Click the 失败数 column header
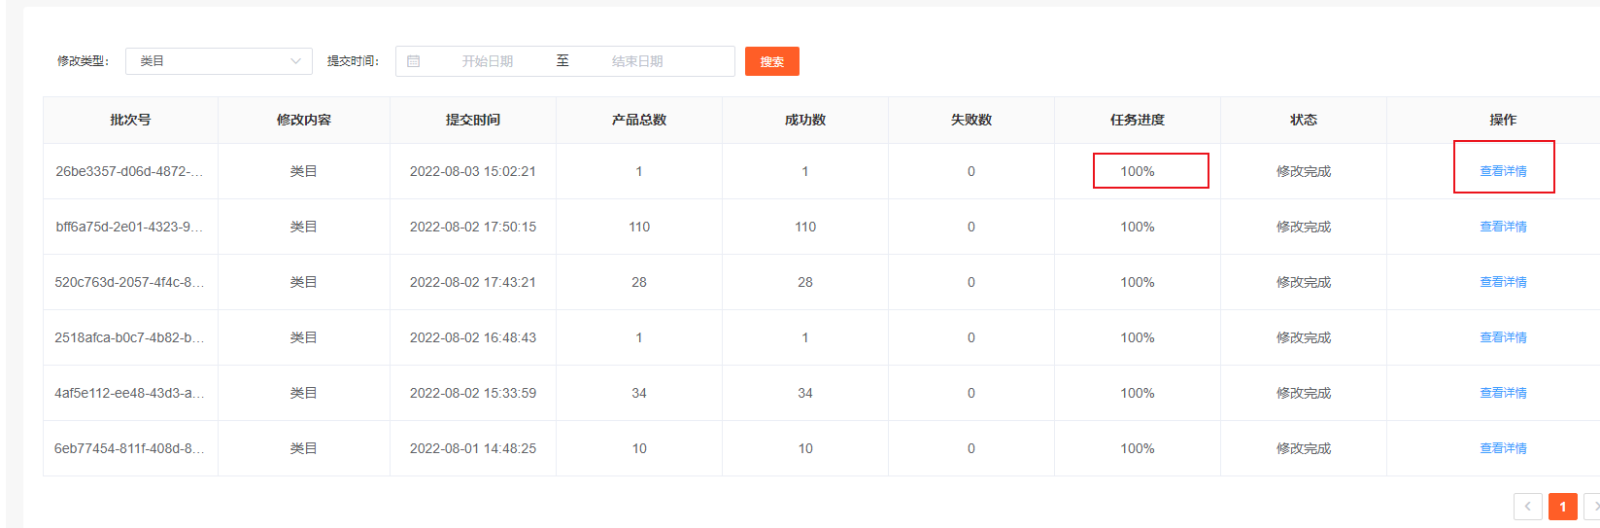 coord(971,120)
